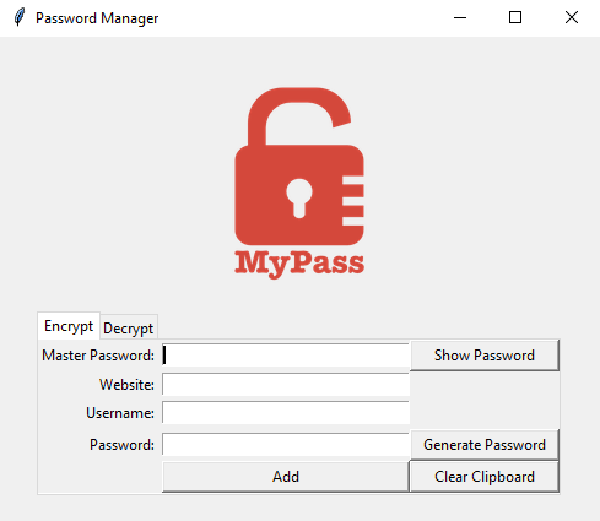This screenshot has height=521, width=600.
Task: Close the Password Manager window
Action: click(x=571, y=18)
